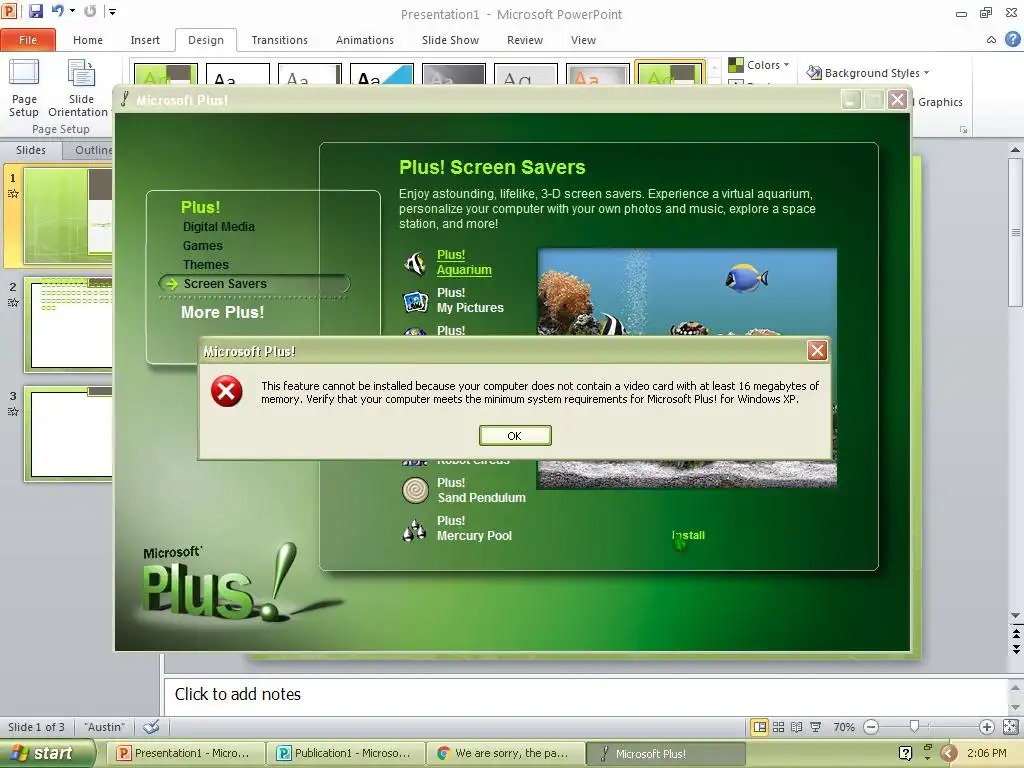Viewport: 1024px width, 768px height.
Task: Select slide 1 thumbnail in Slides pane
Action: (69, 215)
